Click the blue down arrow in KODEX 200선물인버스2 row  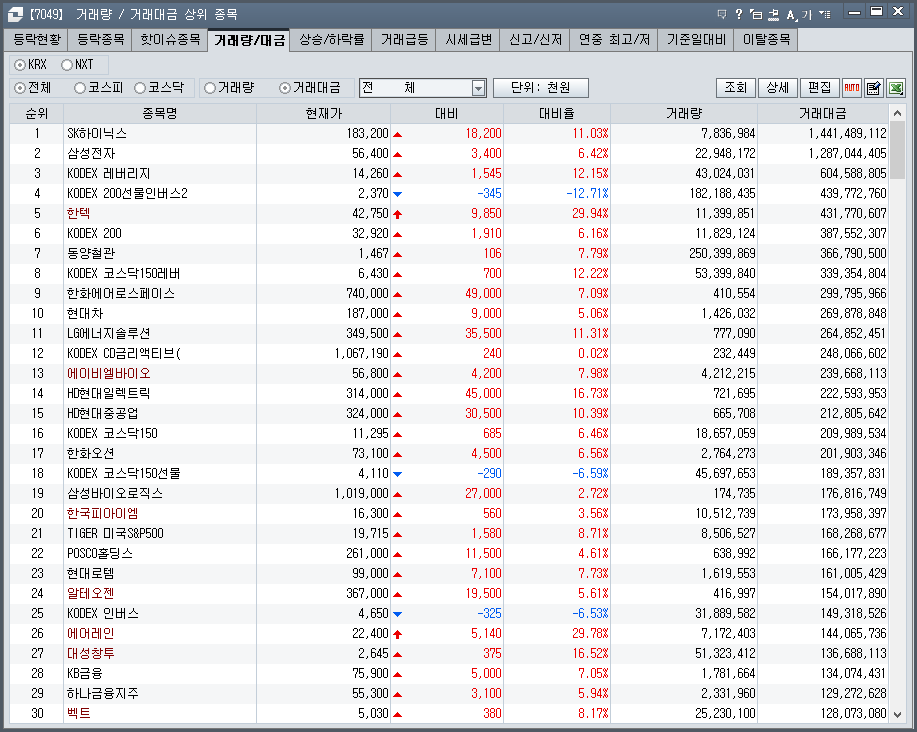(398, 194)
